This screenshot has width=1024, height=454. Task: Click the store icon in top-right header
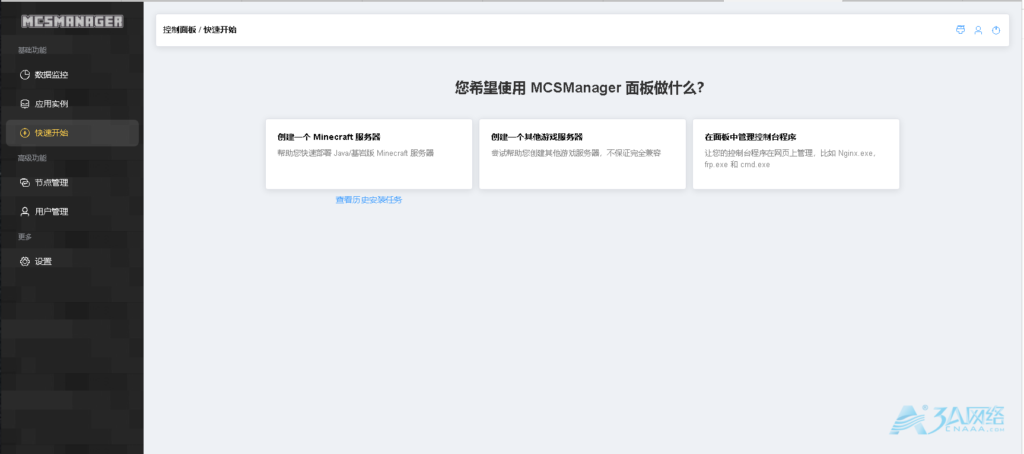(960, 30)
